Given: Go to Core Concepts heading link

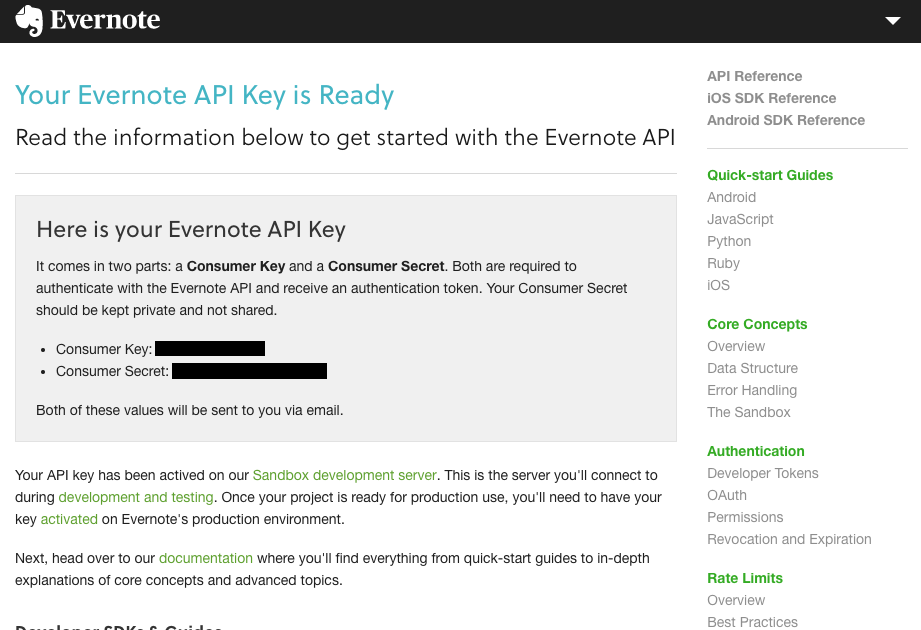Looking at the screenshot, I should pyautogui.click(x=757, y=324).
